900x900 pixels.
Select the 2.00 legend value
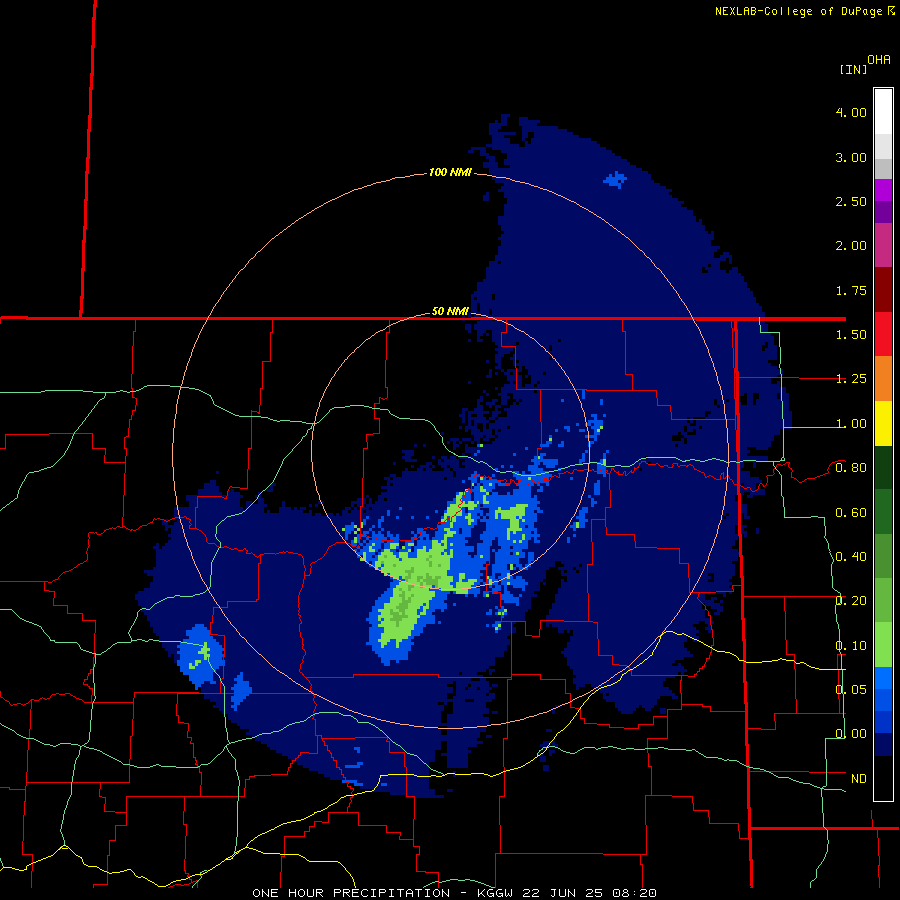tap(851, 246)
